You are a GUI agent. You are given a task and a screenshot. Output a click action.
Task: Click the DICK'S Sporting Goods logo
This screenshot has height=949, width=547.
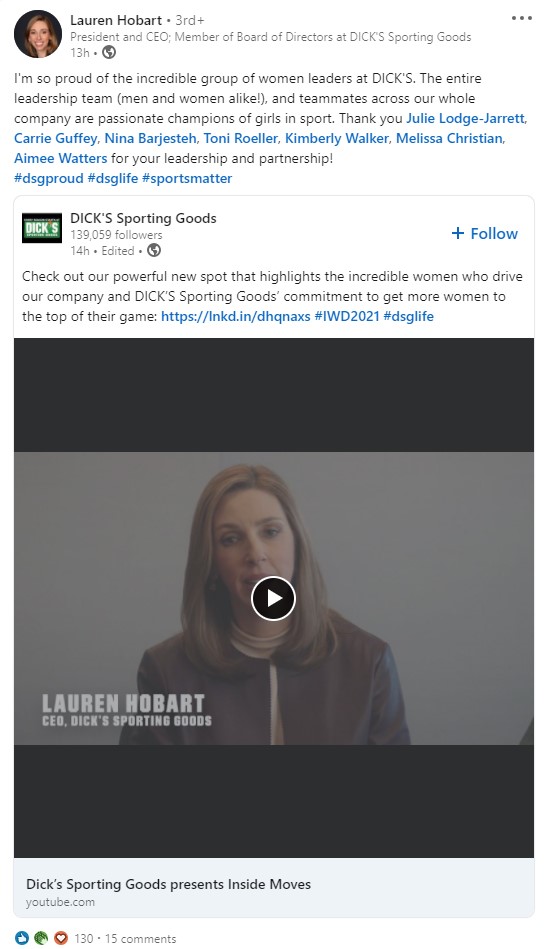pyautogui.click(x=42, y=228)
